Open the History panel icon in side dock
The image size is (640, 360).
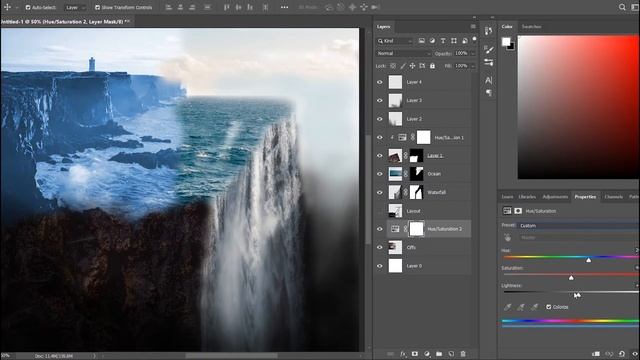point(489,31)
